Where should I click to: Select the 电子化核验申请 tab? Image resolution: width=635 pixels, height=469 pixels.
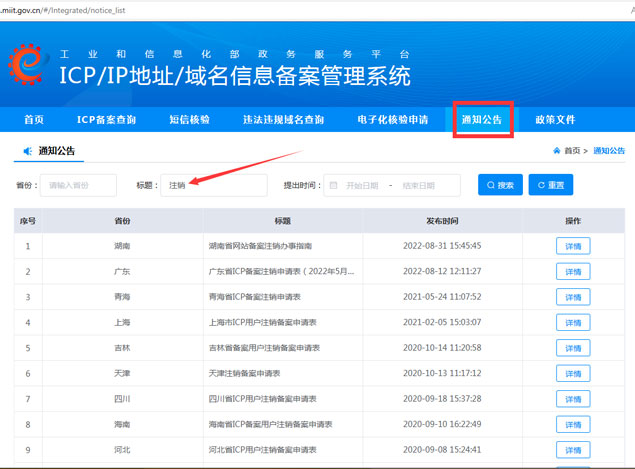tap(392, 120)
